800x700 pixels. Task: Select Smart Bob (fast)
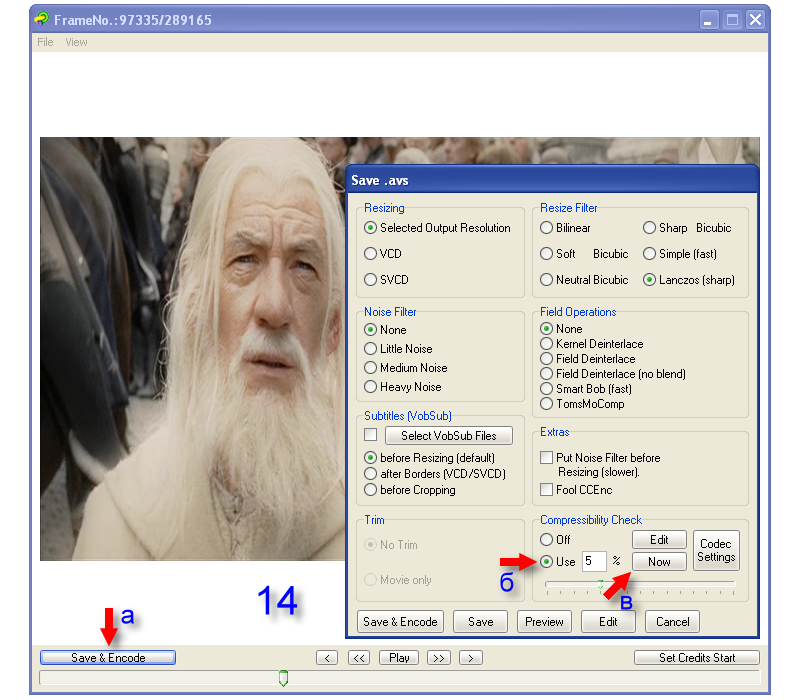tap(586, 389)
